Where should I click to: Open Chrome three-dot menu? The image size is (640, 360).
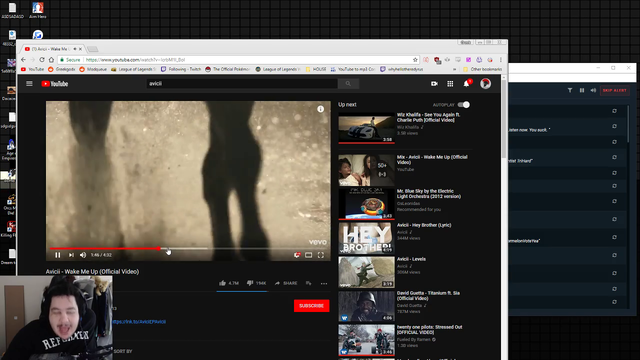[501, 60]
